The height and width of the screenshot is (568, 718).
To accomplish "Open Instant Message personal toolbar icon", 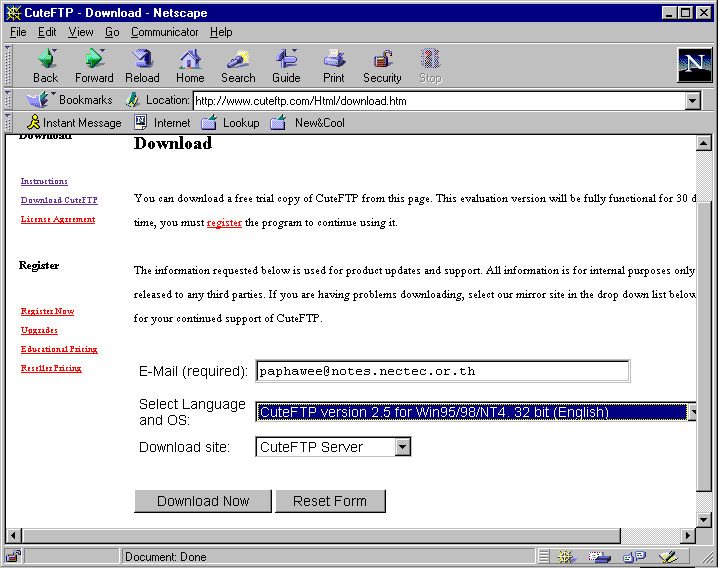I will [33, 122].
